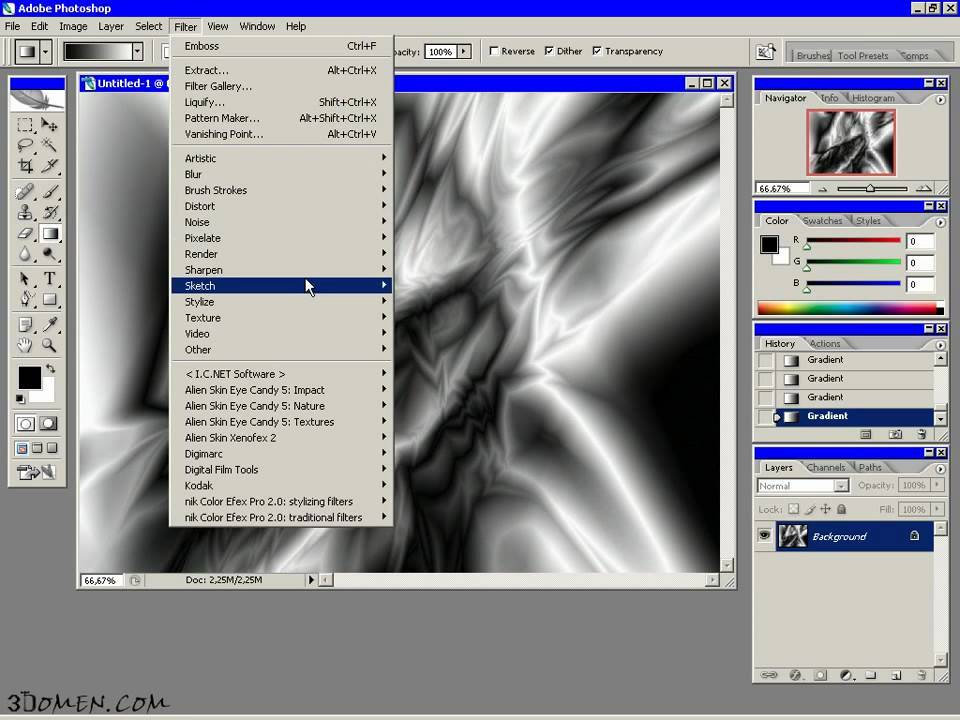
Task: Switch to the Channels tab
Action: (x=826, y=467)
